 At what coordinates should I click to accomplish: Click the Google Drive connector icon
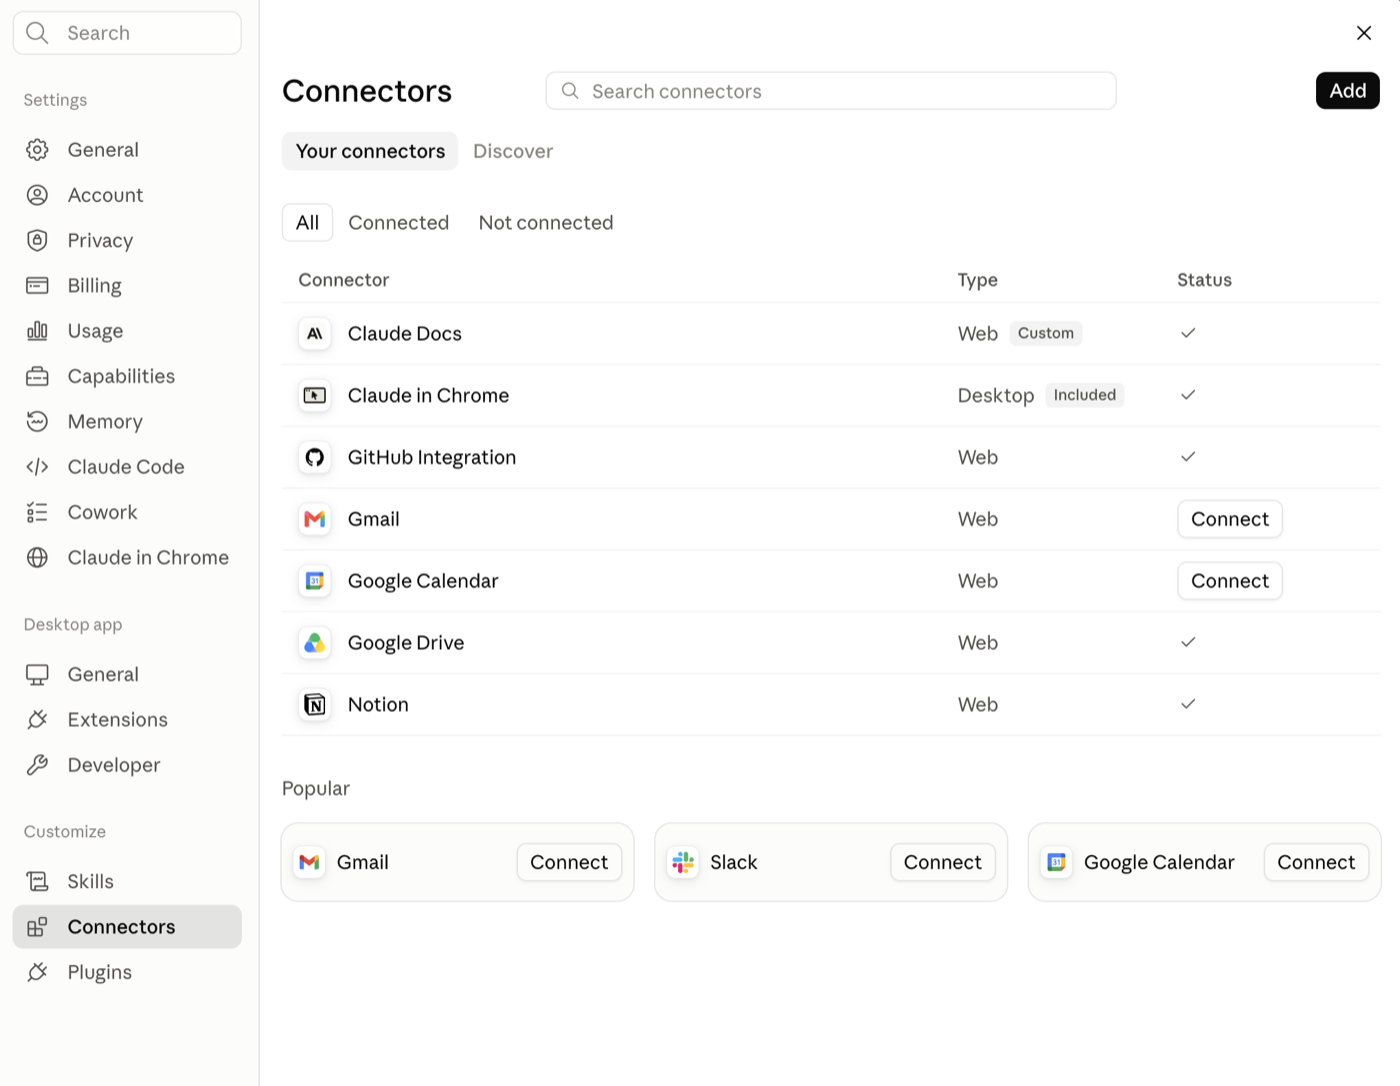click(315, 643)
